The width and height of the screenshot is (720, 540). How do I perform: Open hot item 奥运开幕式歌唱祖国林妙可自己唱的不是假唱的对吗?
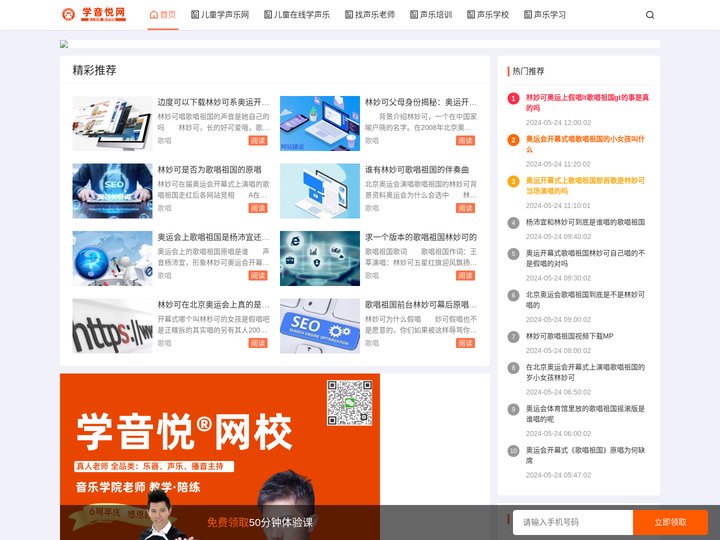coord(585,258)
